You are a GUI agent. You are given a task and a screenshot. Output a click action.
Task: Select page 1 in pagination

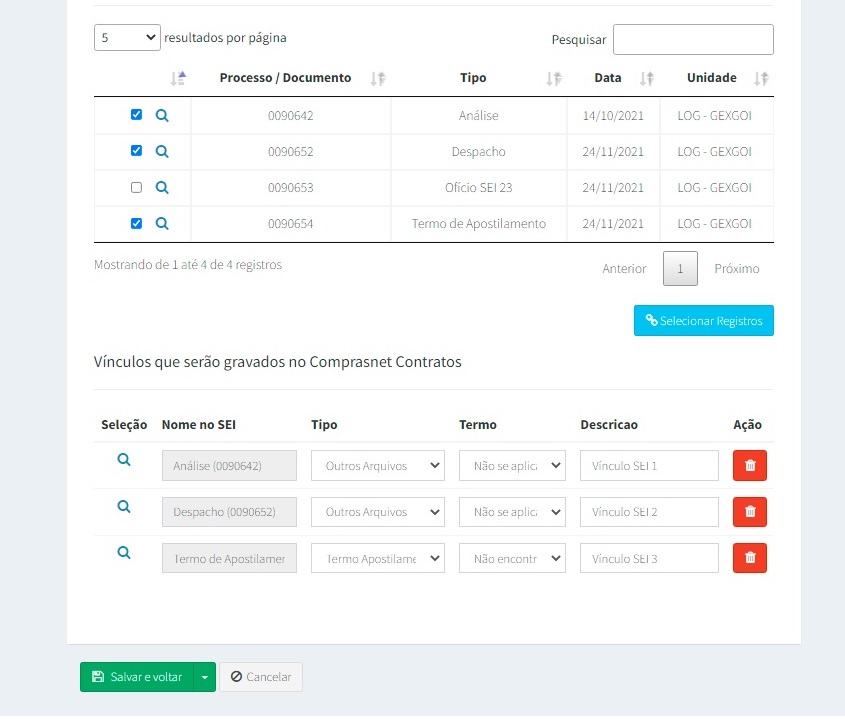click(x=680, y=268)
